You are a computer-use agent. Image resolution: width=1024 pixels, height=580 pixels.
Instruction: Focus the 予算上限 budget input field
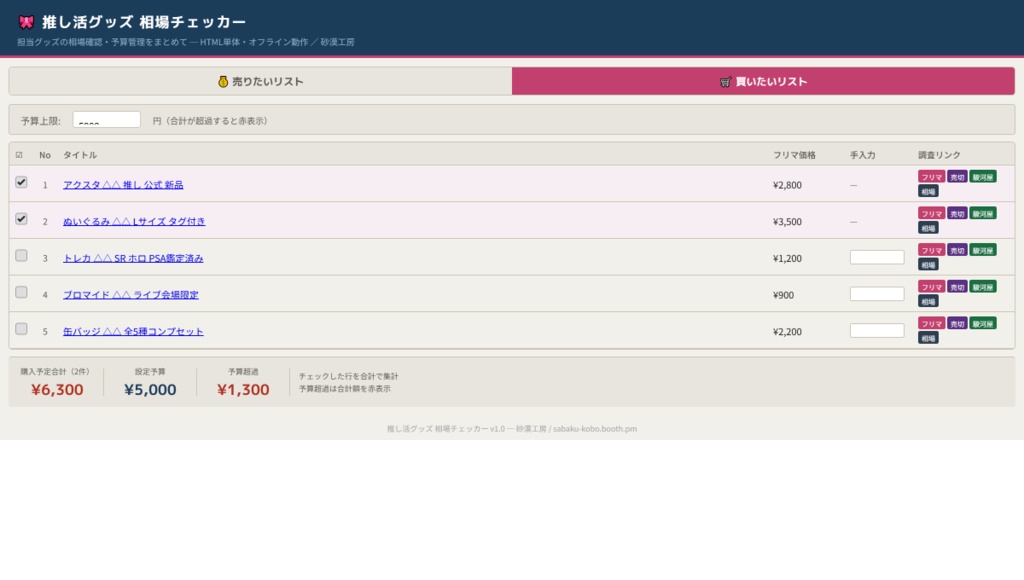(106, 120)
